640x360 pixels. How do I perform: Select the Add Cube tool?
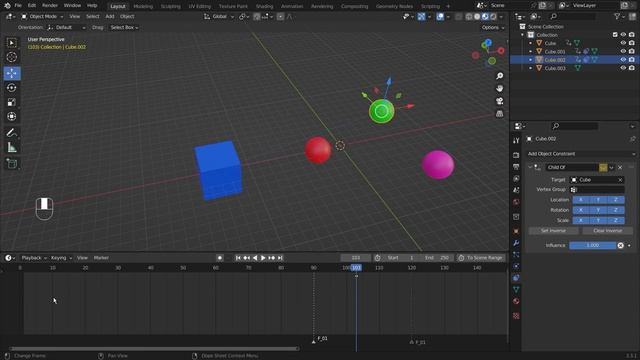pyautogui.click(x=12, y=164)
